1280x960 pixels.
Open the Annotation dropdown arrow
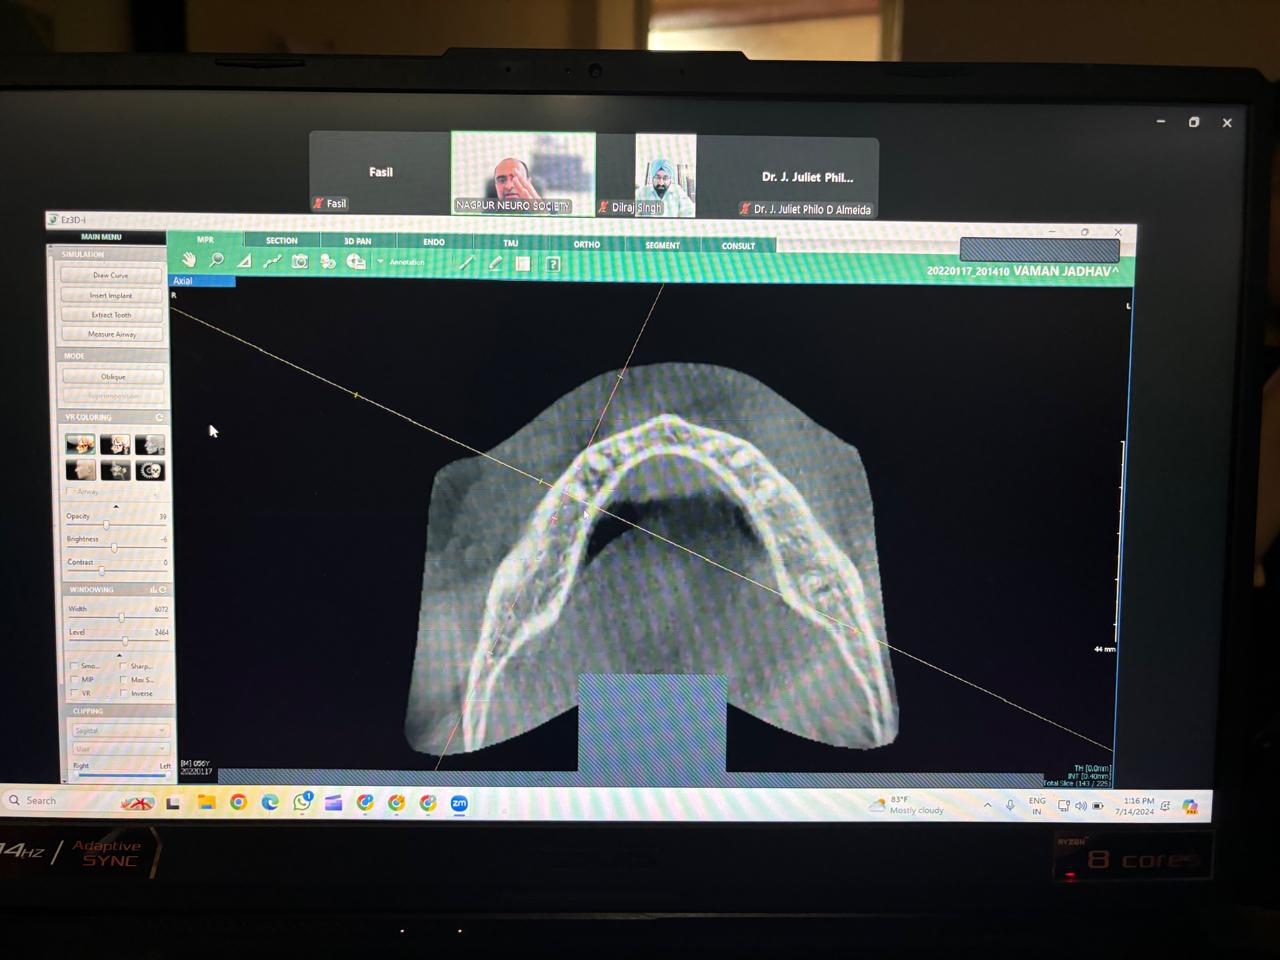(x=380, y=262)
